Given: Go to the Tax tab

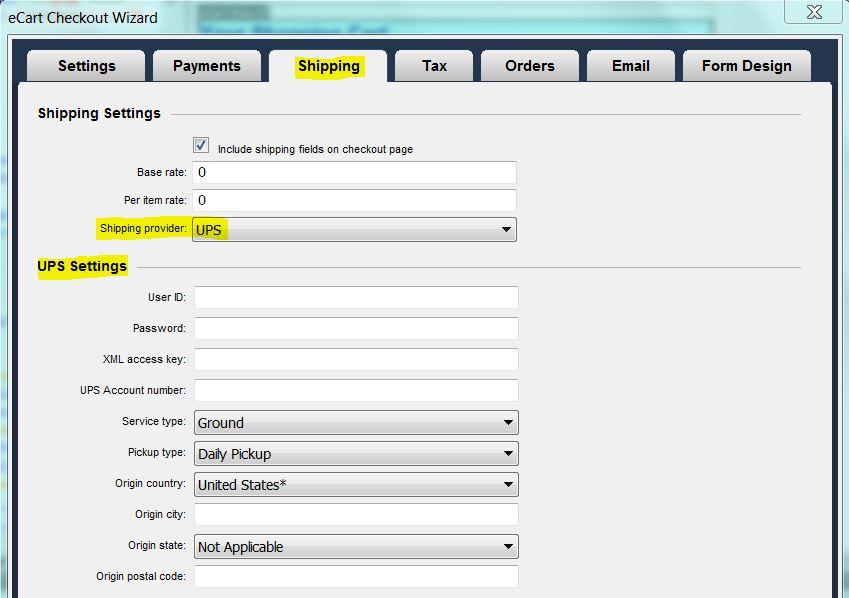Looking at the screenshot, I should 434,66.
